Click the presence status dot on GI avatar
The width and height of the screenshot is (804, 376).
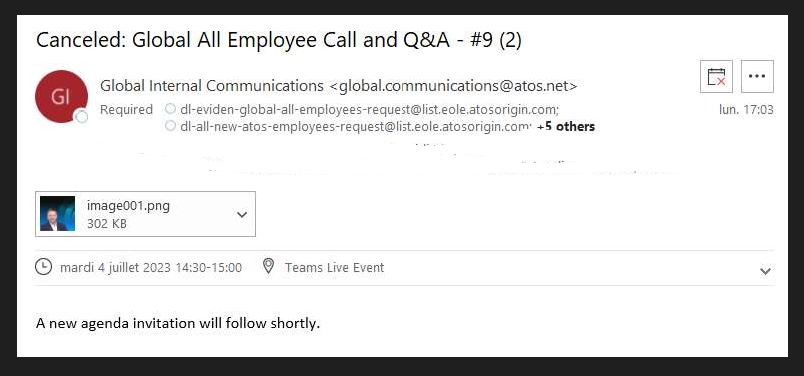(81, 117)
